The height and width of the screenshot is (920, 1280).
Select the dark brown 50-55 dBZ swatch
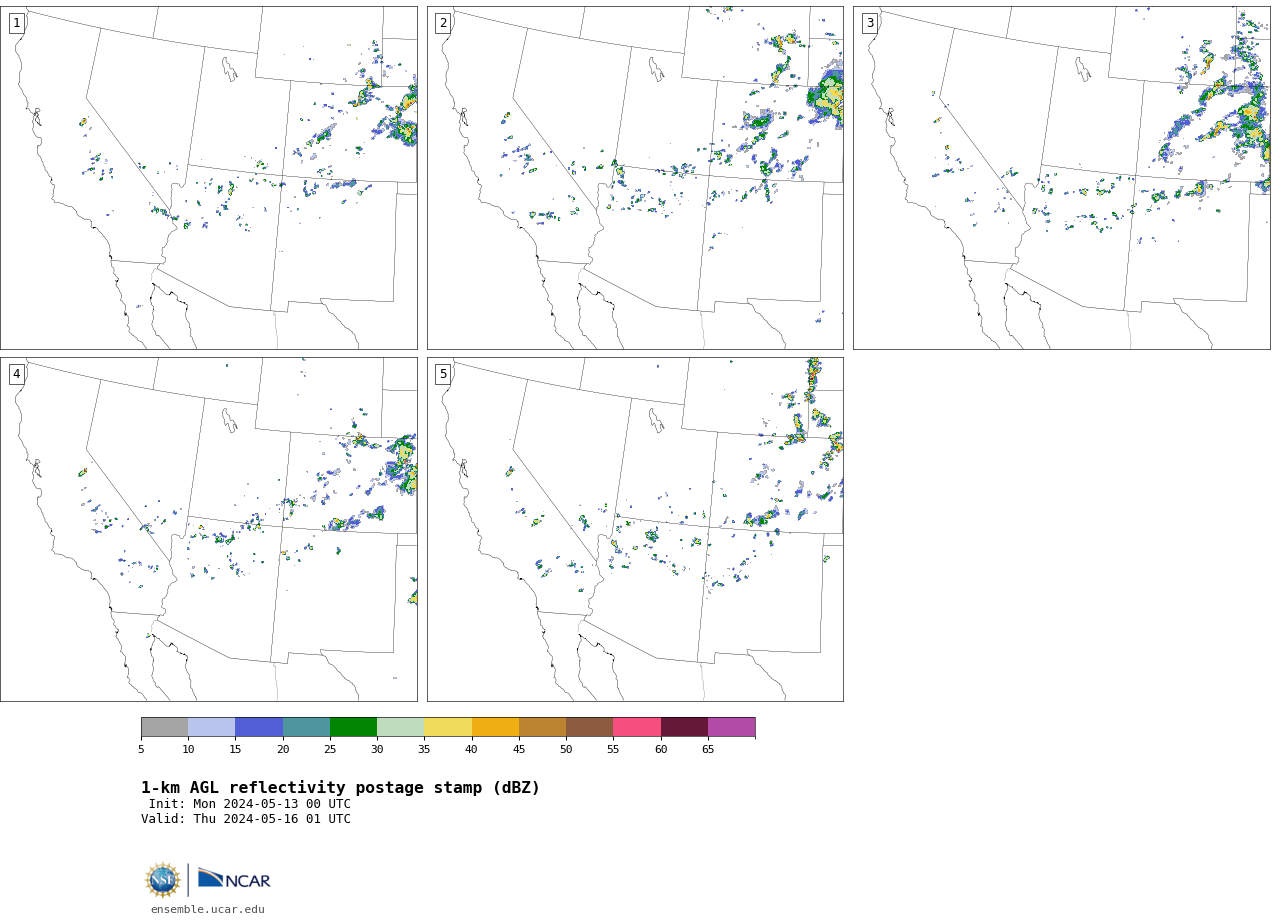click(589, 727)
